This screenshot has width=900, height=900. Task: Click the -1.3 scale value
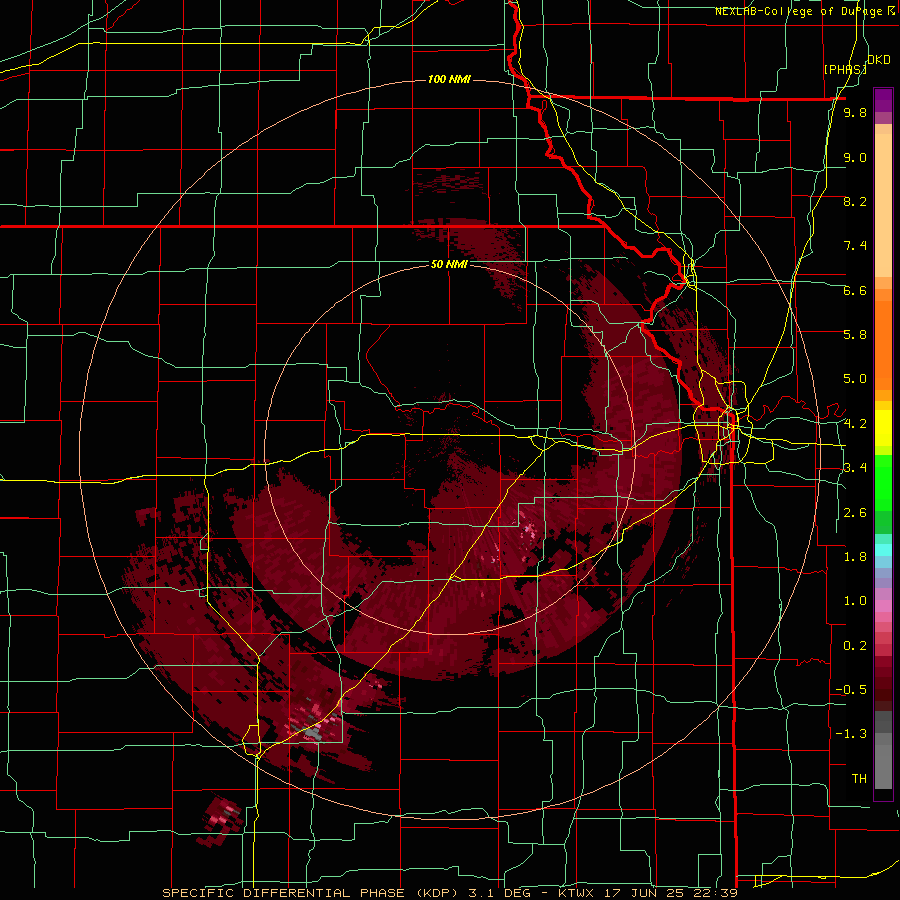pyautogui.click(x=851, y=734)
